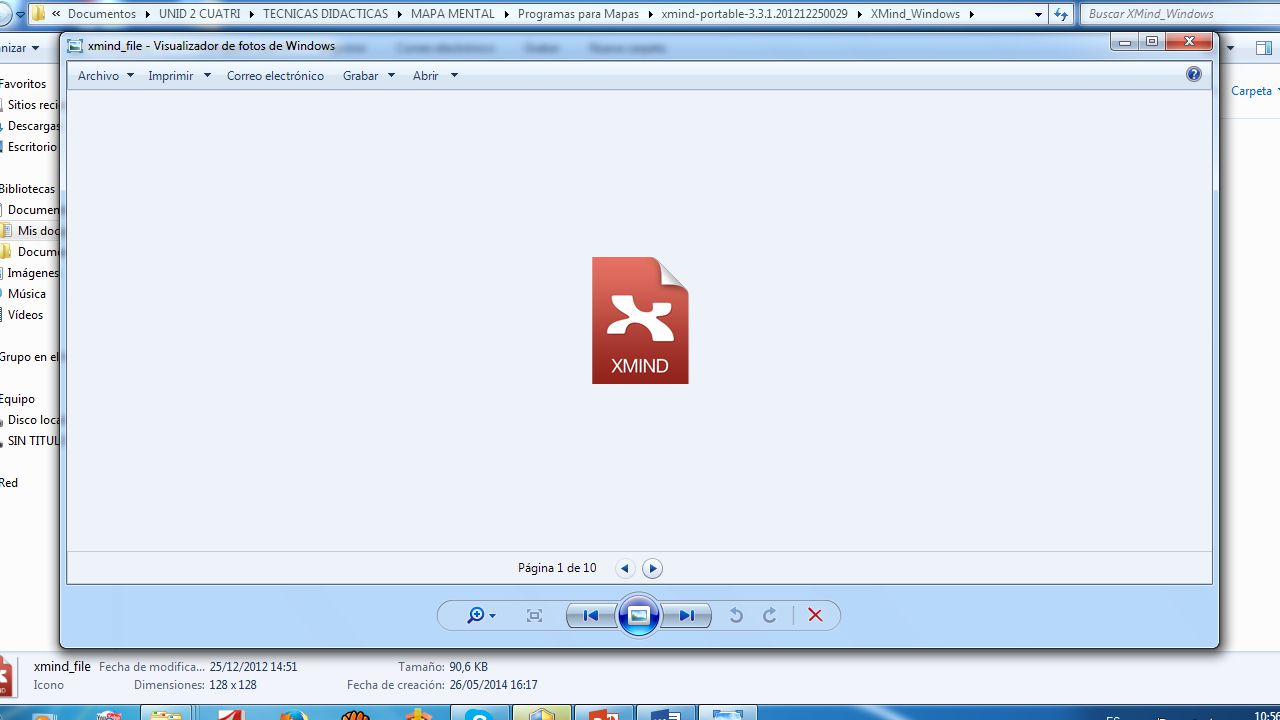This screenshot has width=1280, height=720.
Task: Open Word from the taskbar
Action: click(666, 714)
